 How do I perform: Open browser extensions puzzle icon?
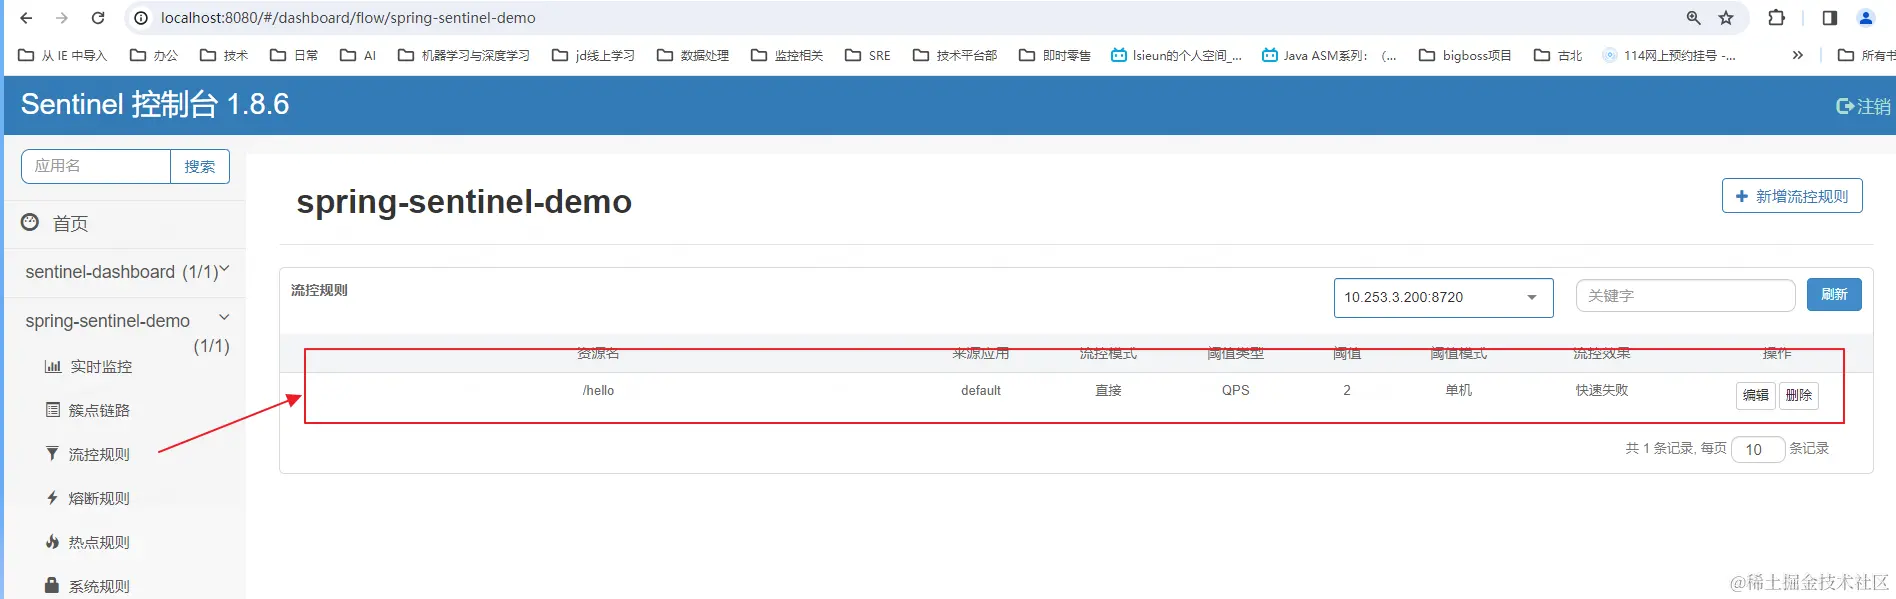[1777, 18]
